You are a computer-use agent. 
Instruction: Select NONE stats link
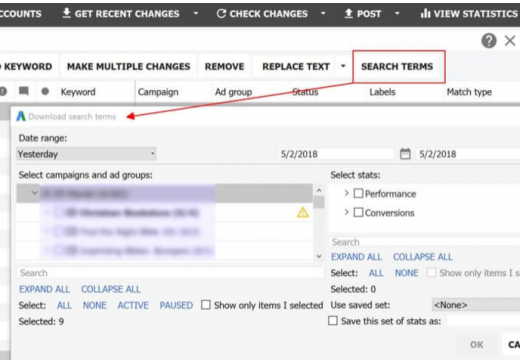tap(407, 273)
